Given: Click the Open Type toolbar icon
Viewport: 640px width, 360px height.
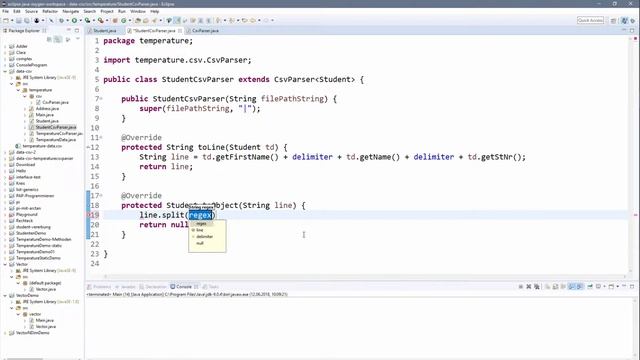Looking at the screenshot, I should coord(138,20).
